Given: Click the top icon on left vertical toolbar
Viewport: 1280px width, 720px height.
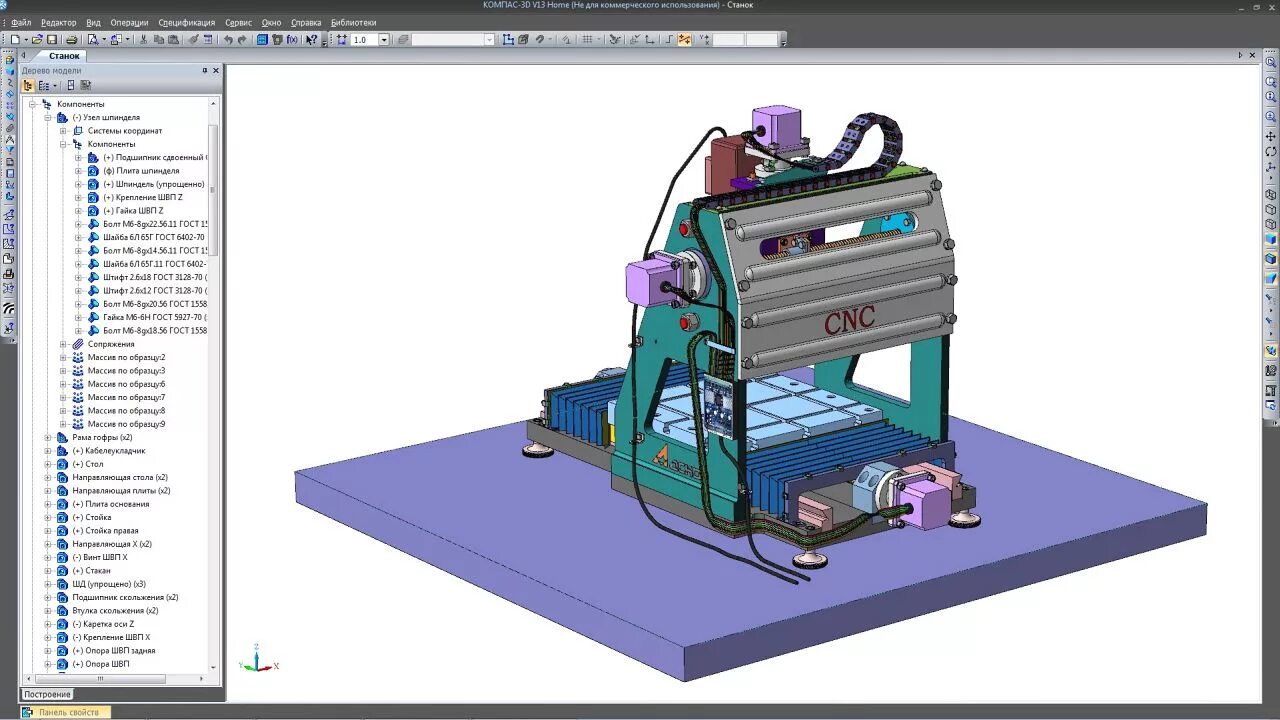Looking at the screenshot, I should 9,60.
